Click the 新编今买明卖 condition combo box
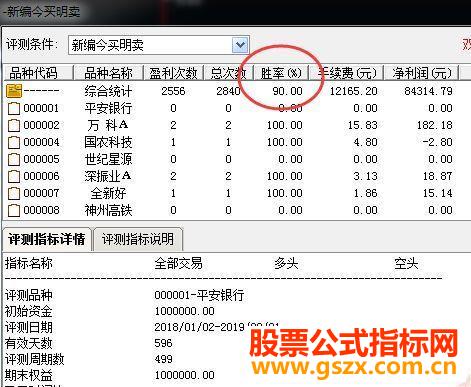 coord(159,45)
